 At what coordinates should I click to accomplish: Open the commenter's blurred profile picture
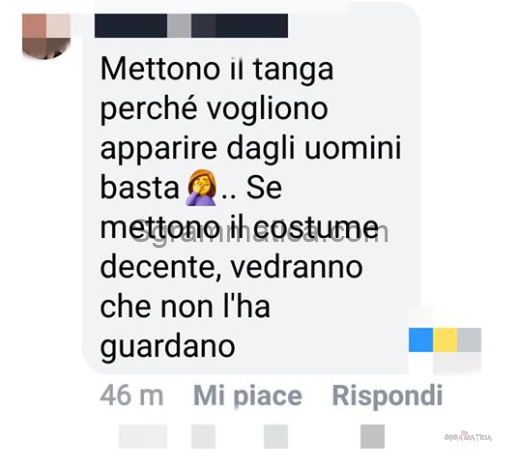point(46,36)
